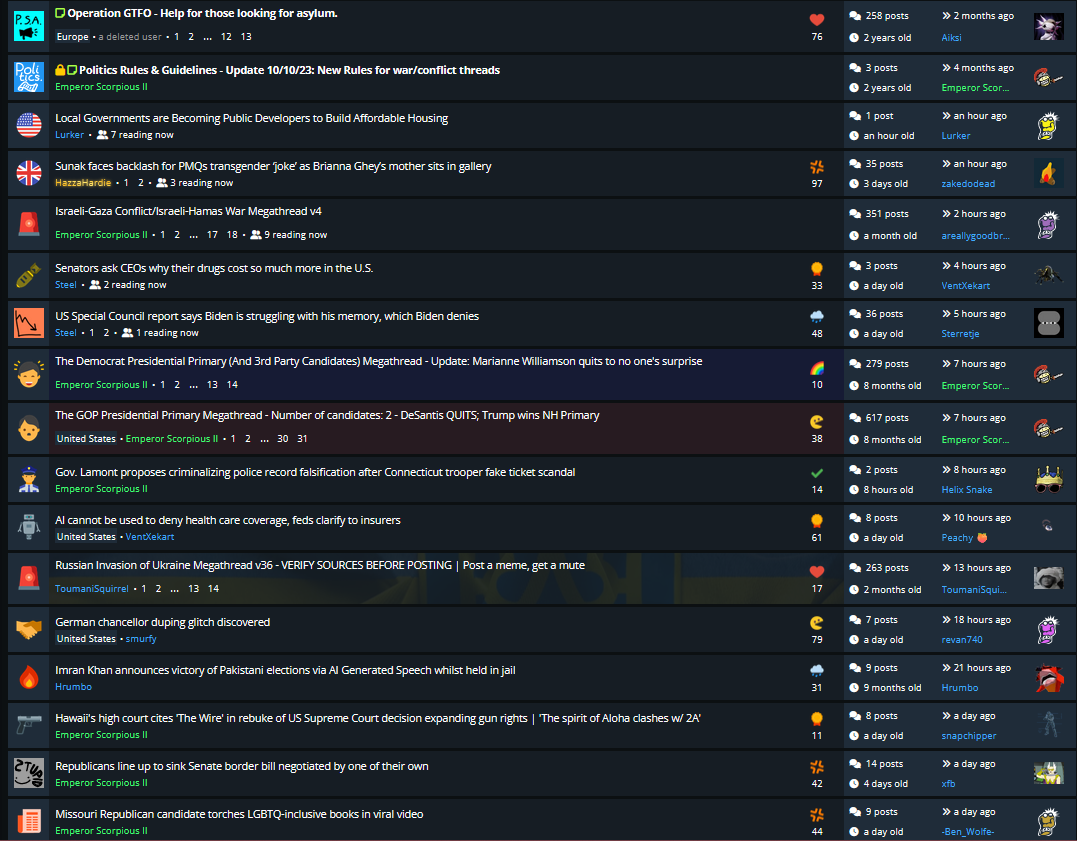Click United States tag on German chancellor thread
The image size is (1077, 841).
click(x=86, y=639)
